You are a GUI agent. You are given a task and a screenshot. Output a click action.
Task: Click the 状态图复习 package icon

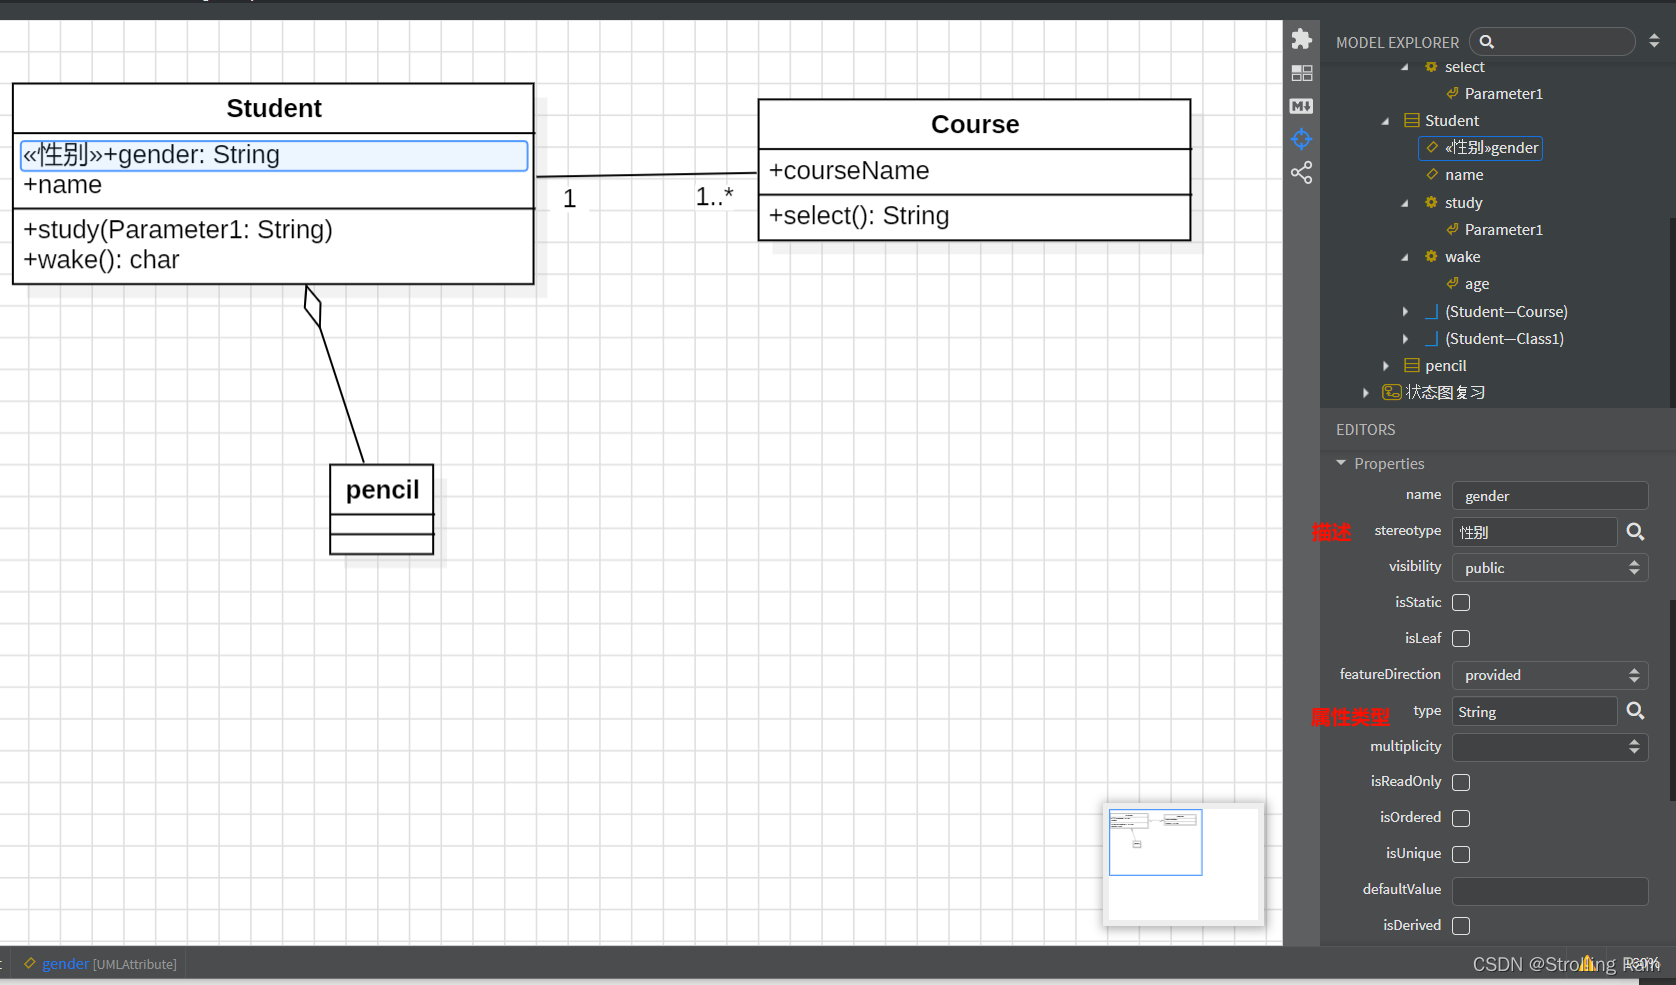click(1392, 392)
